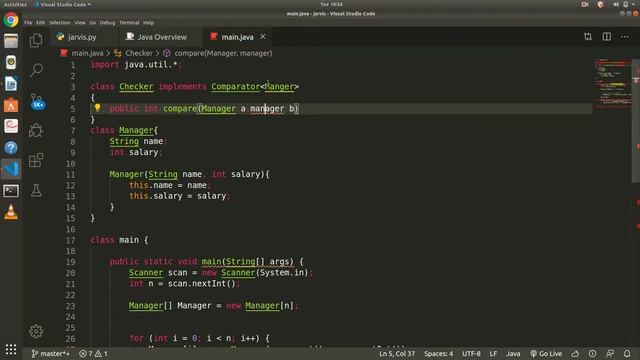Open Files manager from the dock
Image resolution: width=640 pixels, height=360 pixels.
pyautogui.click(x=11, y=41)
